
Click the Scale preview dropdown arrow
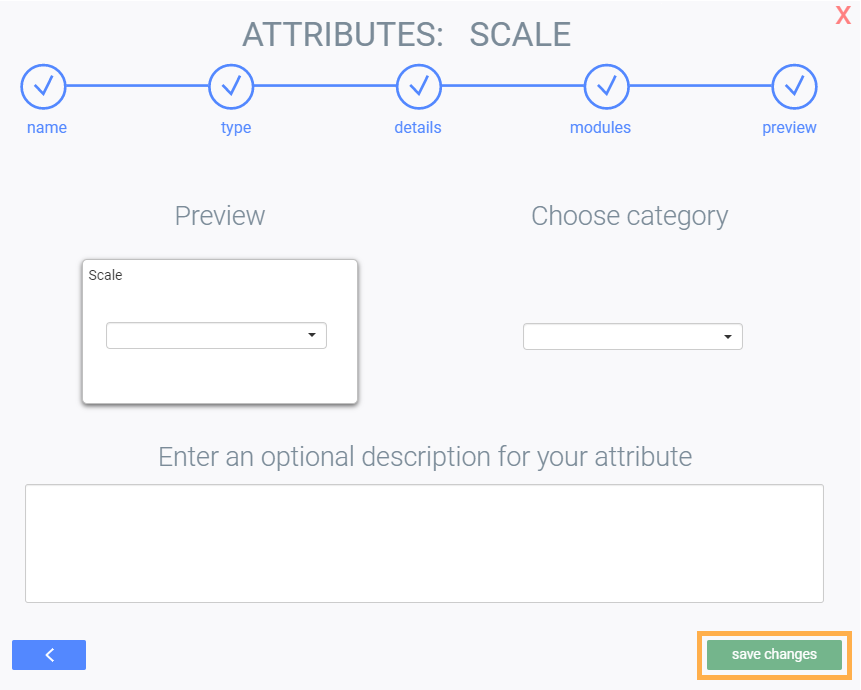pyautogui.click(x=312, y=335)
